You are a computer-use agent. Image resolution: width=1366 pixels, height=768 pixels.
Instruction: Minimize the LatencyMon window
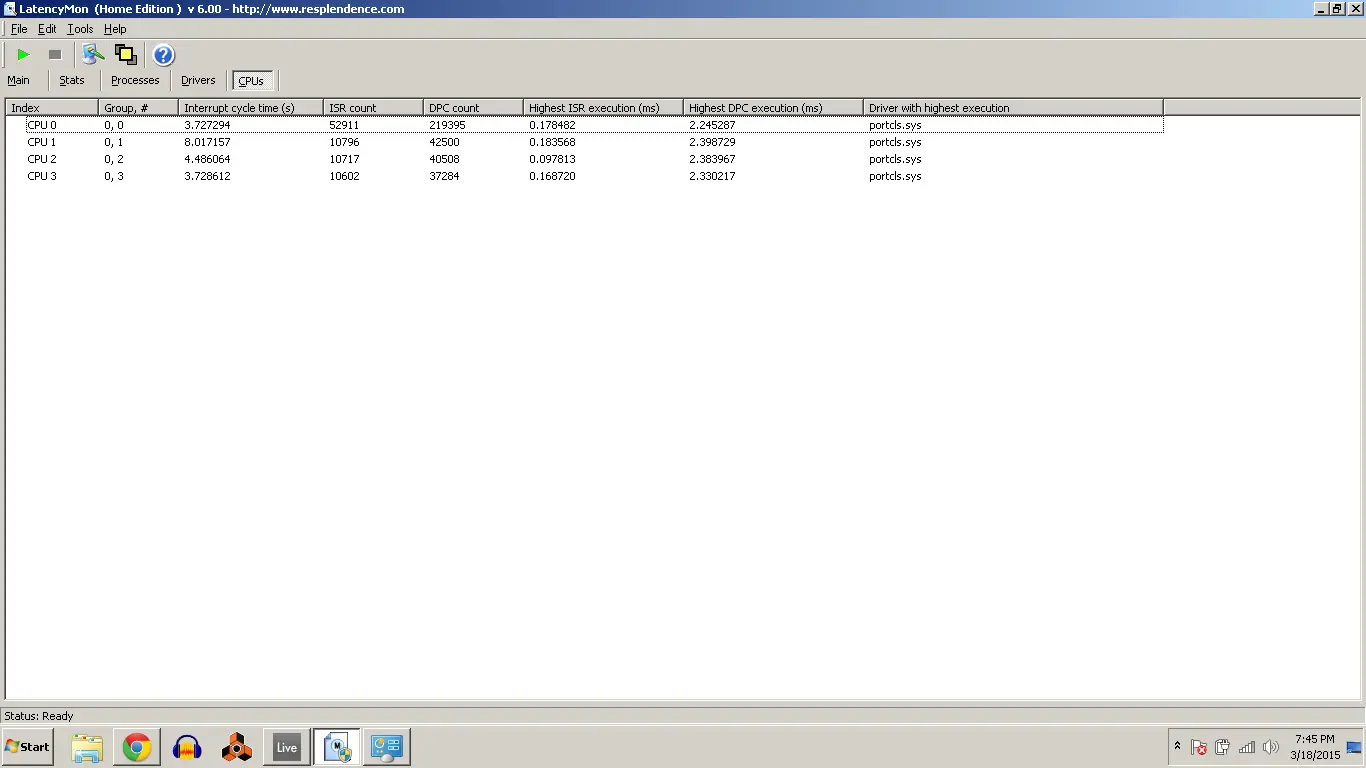coord(1321,8)
